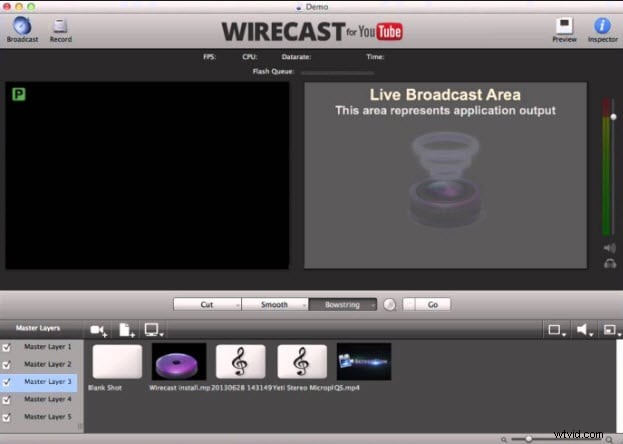Select the Master Layer 5 row

pyautogui.click(x=39, y=417)
